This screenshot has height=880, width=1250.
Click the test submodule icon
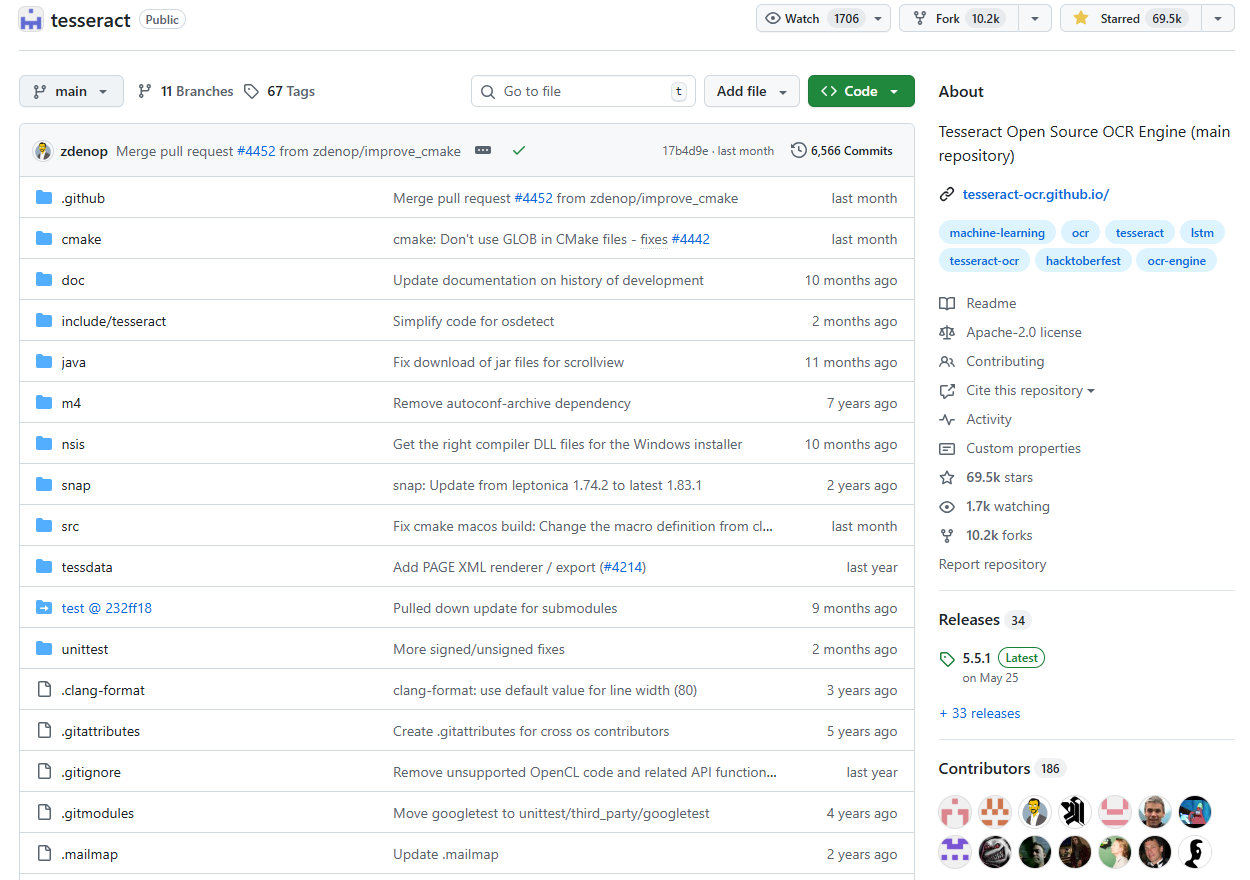pos(44,608)
